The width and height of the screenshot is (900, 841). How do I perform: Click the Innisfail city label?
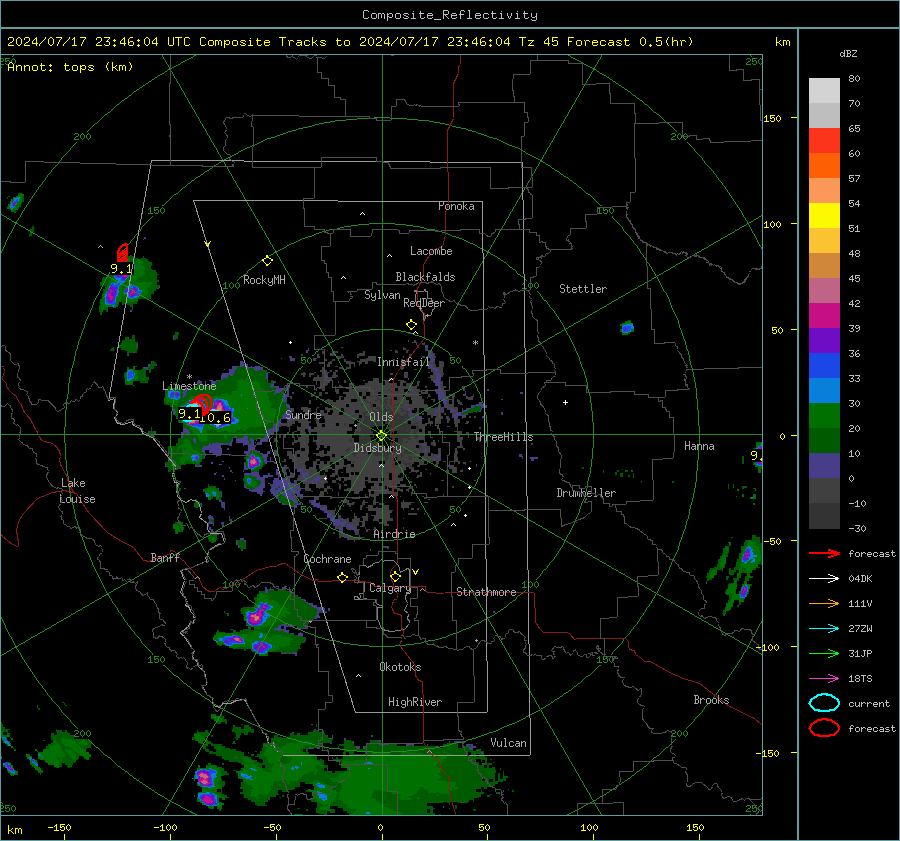403,362
